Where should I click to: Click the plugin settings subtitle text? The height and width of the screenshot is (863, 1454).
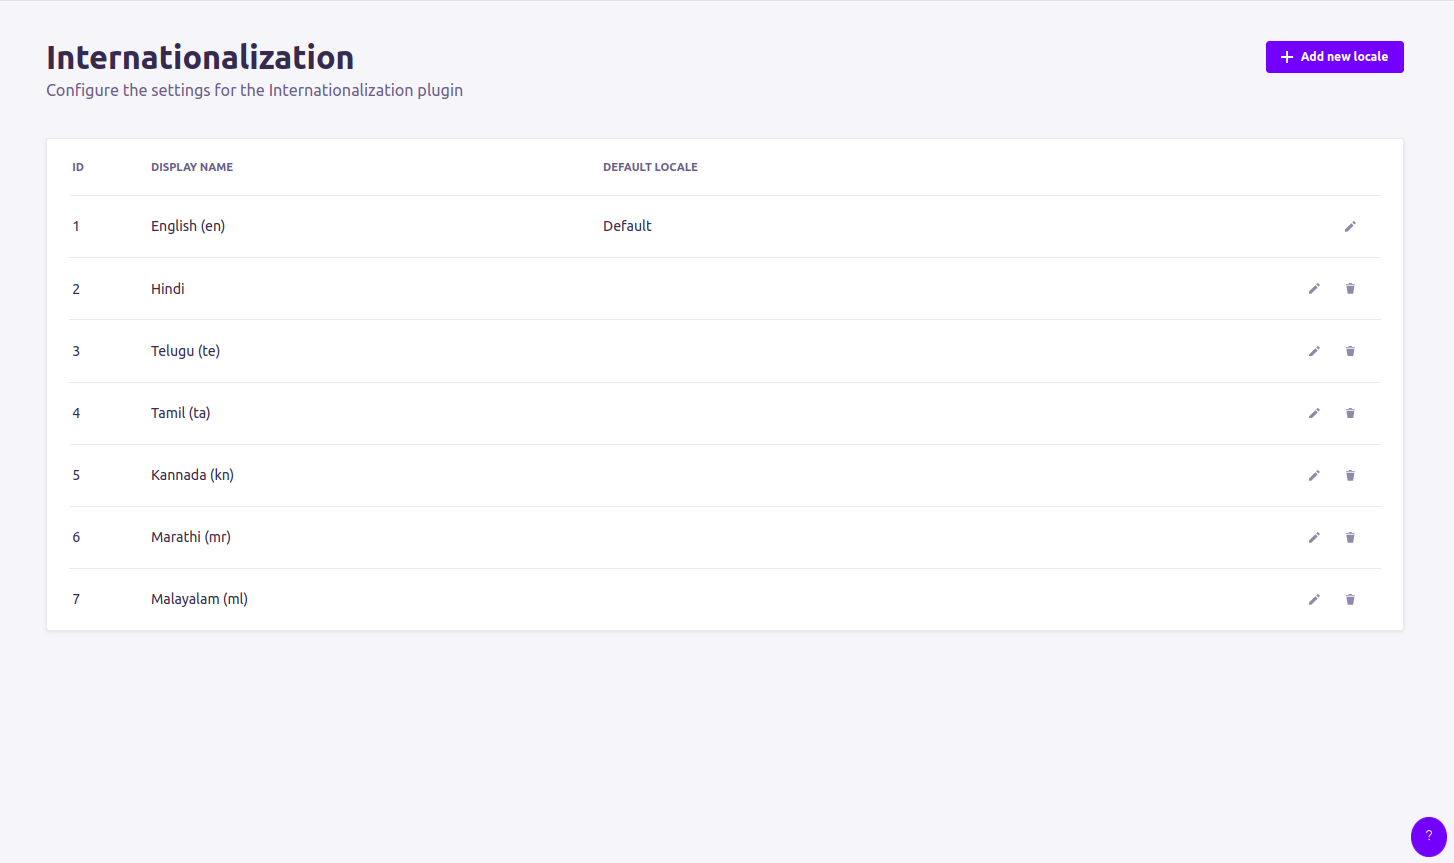click(254, 90)
